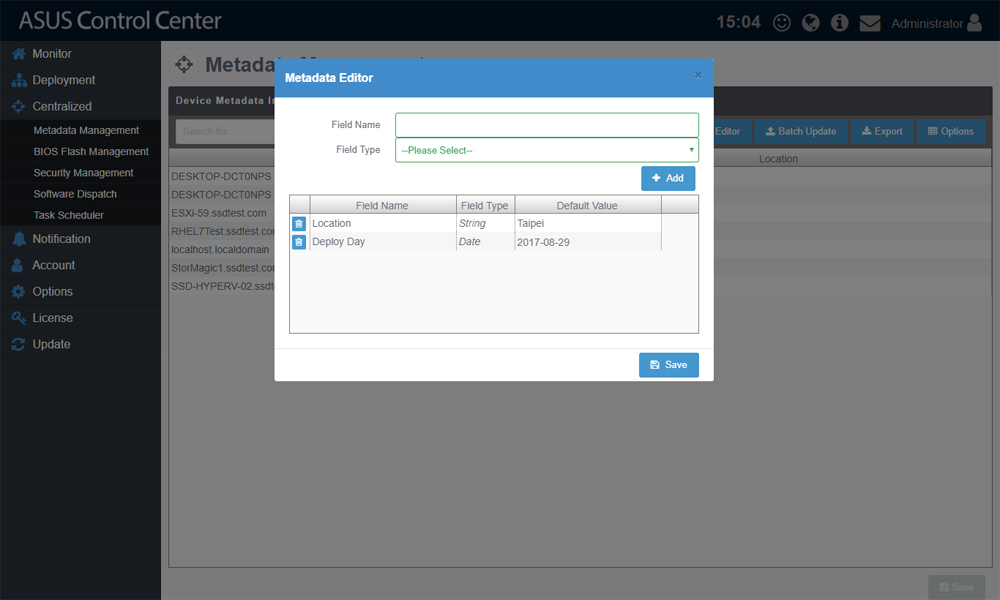This screenshot has width=1000, height=600.
Task: Click the delete icon beside Deploy Day
Action: (298, 242)
